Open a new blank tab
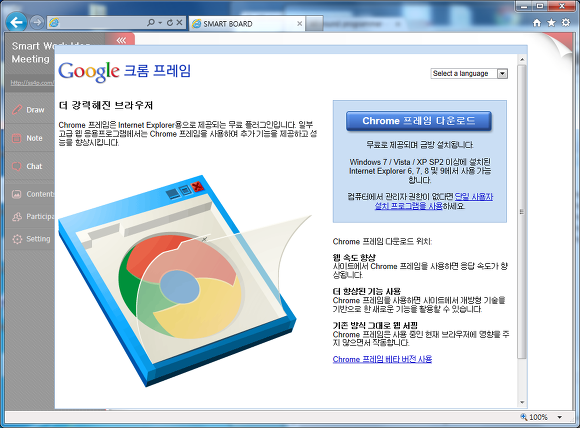Image resolution: width=580 pixels, height=428 pixels. click(314, 24)
